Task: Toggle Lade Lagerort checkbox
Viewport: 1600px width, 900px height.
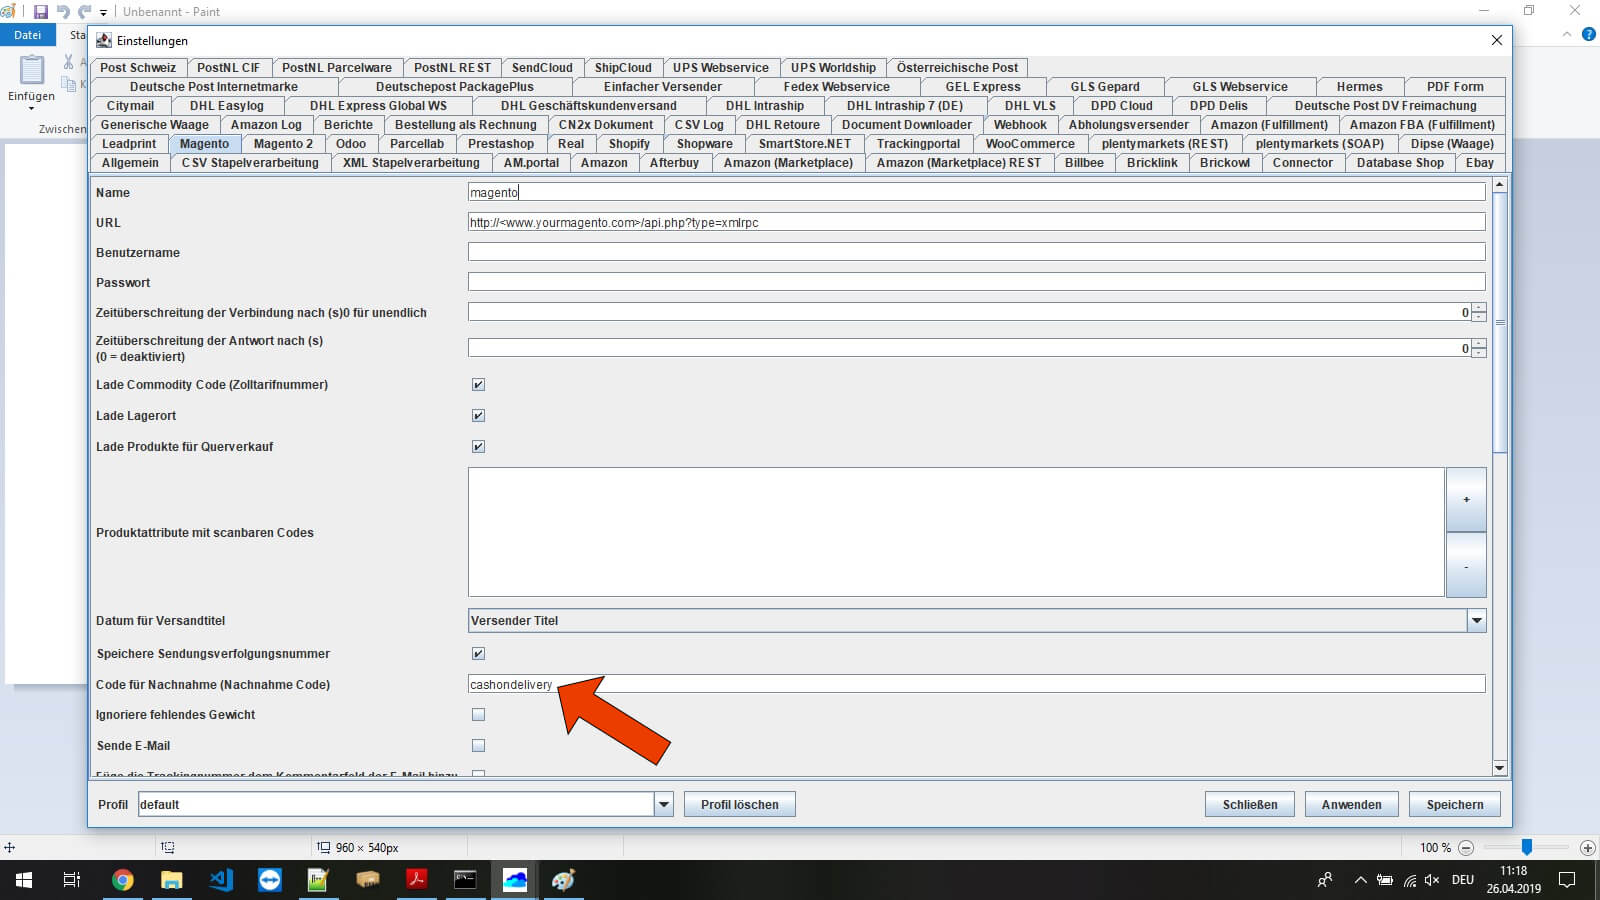Action: click(478, 416)
